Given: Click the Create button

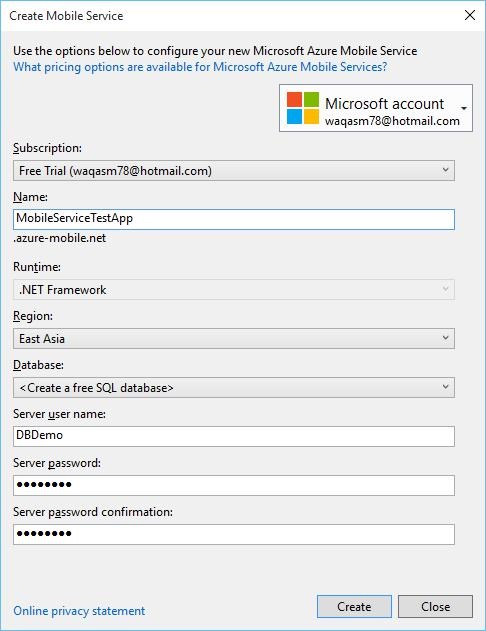Looking at the screenshot, I should tap(354, 606).
